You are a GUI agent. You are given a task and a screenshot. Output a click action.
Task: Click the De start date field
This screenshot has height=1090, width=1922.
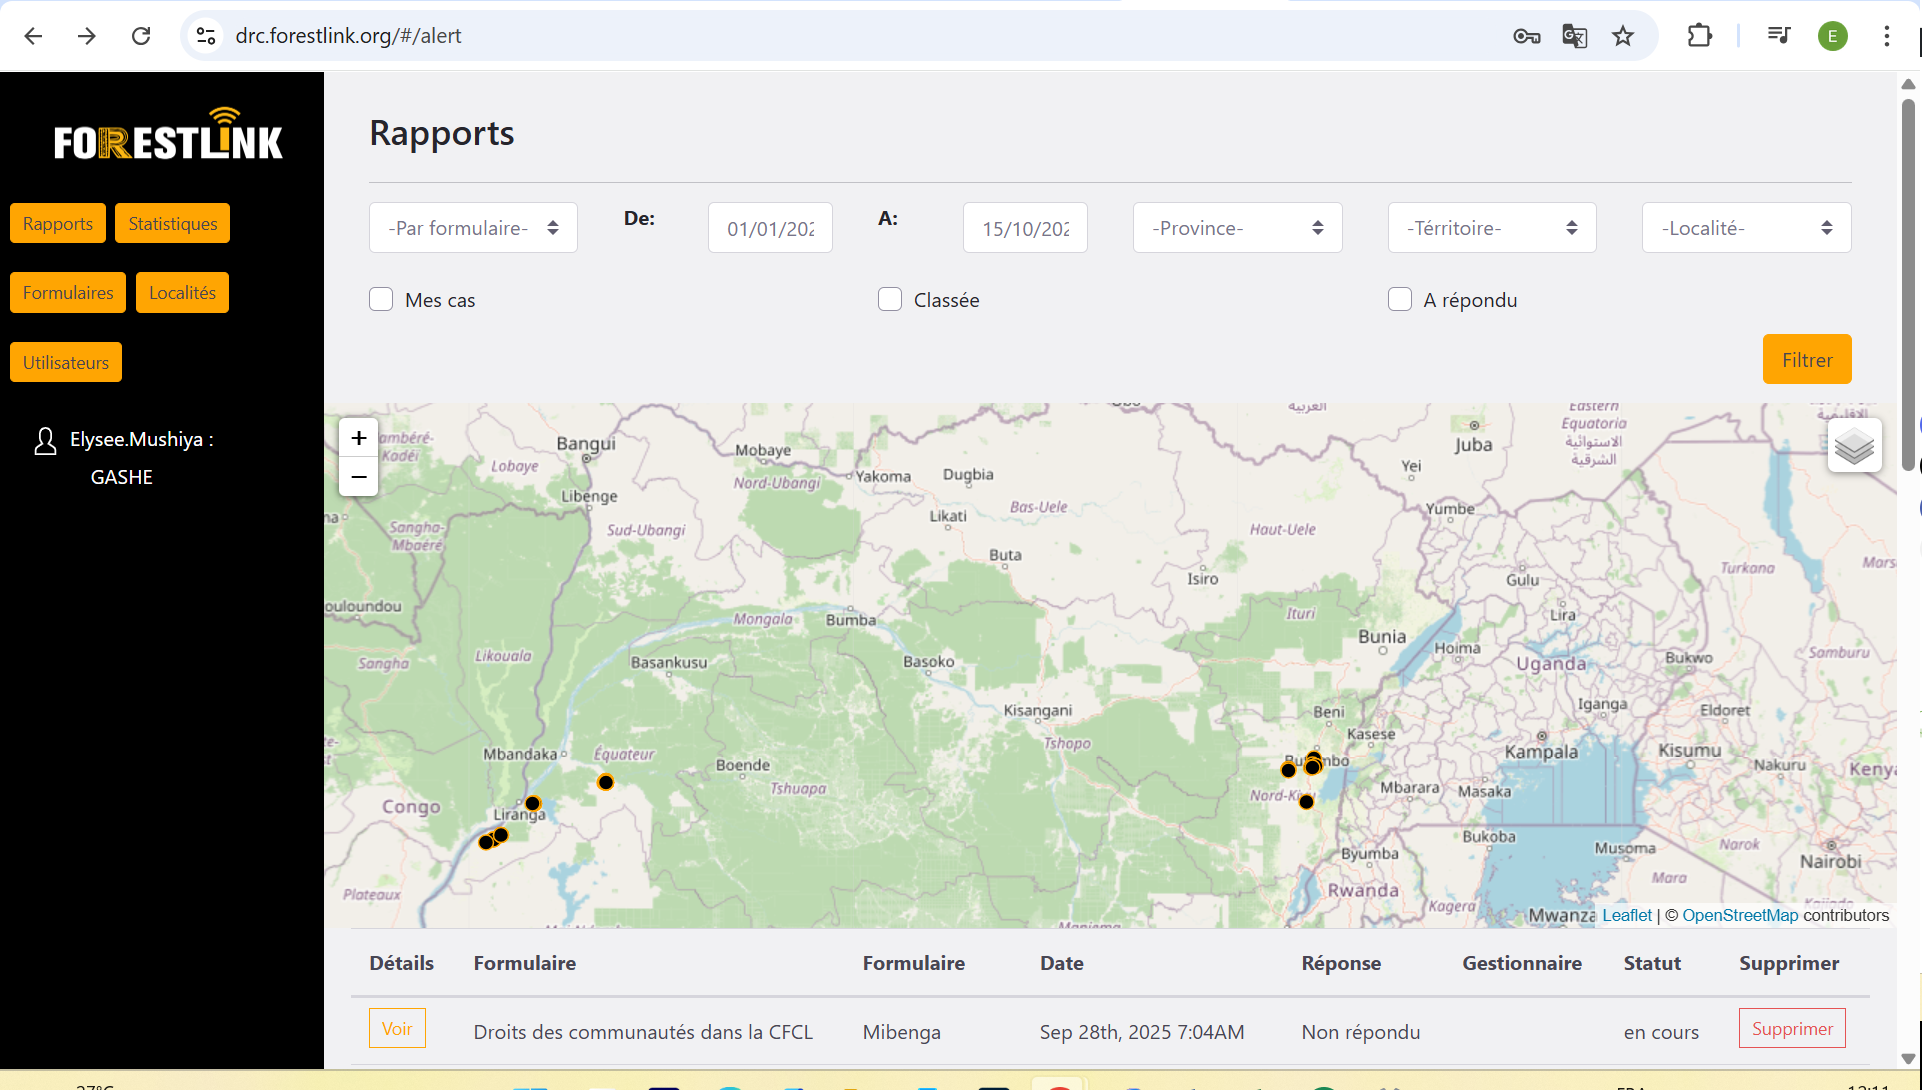pos(770,228)
